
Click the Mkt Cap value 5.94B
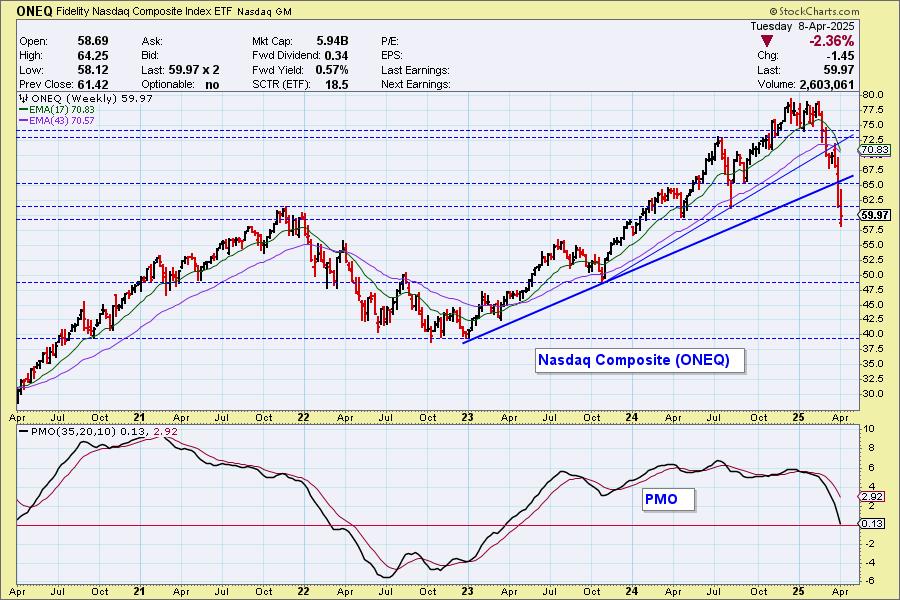(332, 41)
